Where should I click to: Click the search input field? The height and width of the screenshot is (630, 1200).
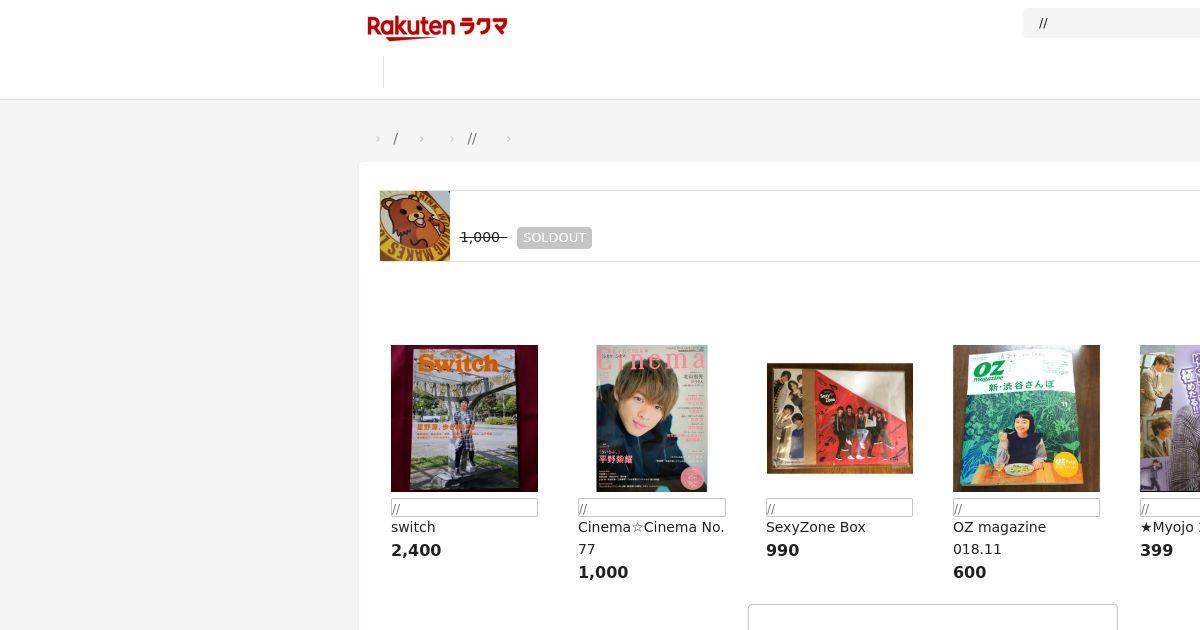1111,23
